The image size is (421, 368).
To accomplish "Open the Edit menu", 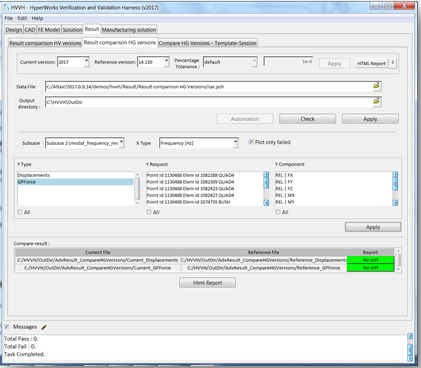I will tap(22, 18).
